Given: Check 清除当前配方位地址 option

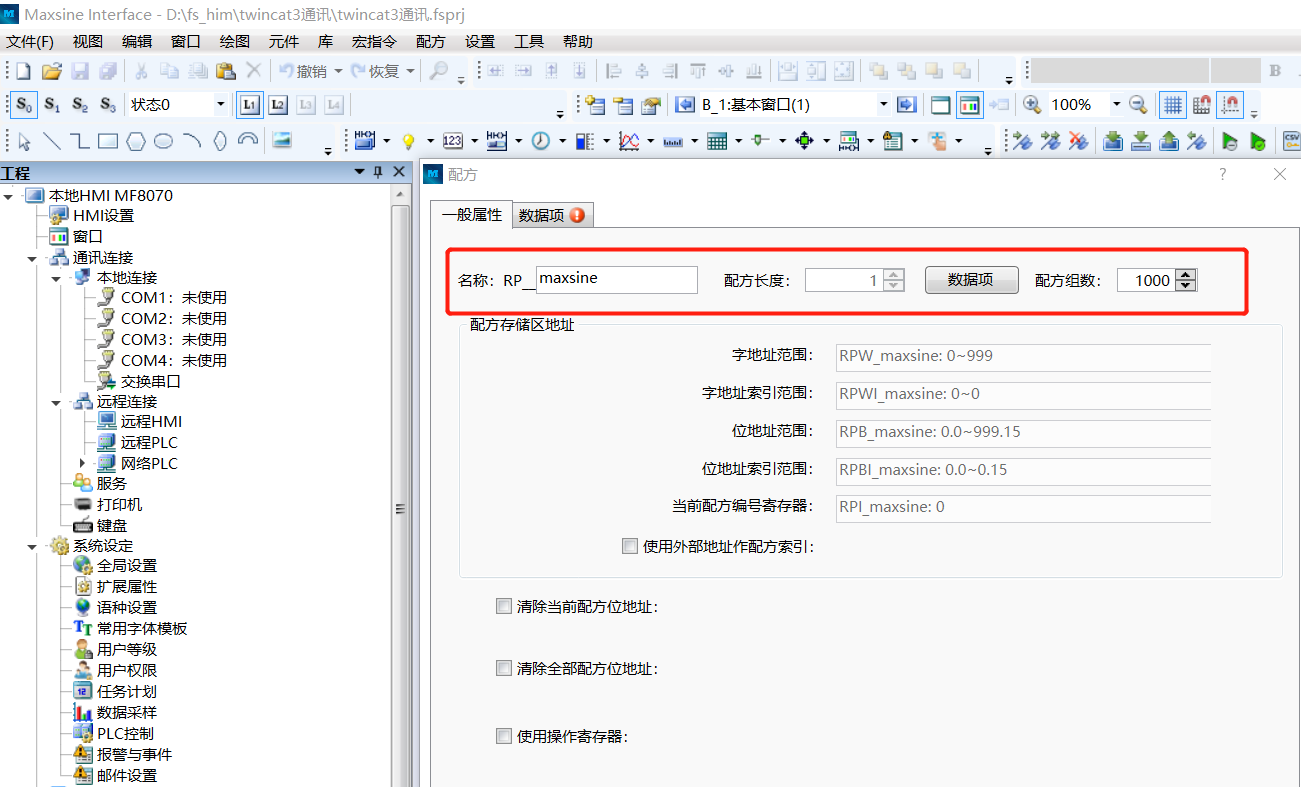Looking at the screenshot, I should click(x=504, y=606).
